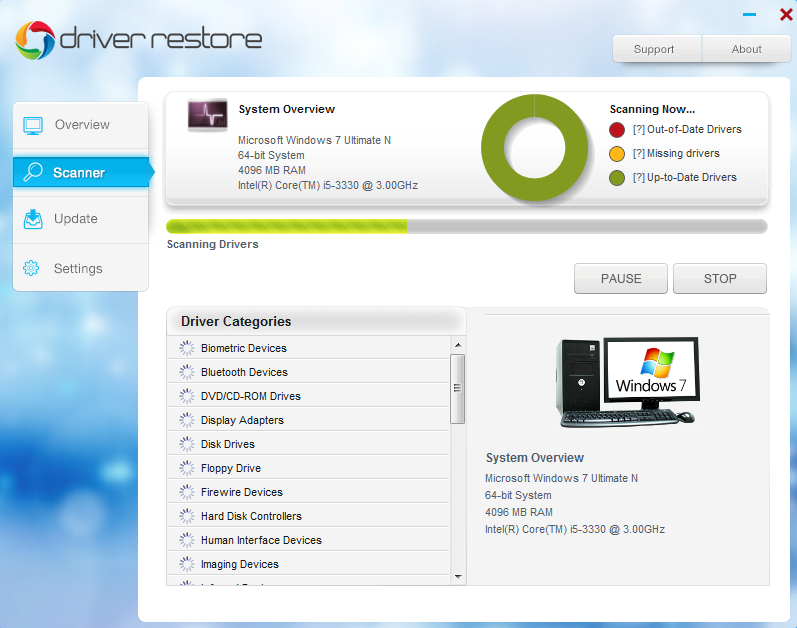Click top panel Microsoft Windows 7 Ultimate N
Image resolution: width=797 pixels, height=628 pixels.
[x=314, y=140]
